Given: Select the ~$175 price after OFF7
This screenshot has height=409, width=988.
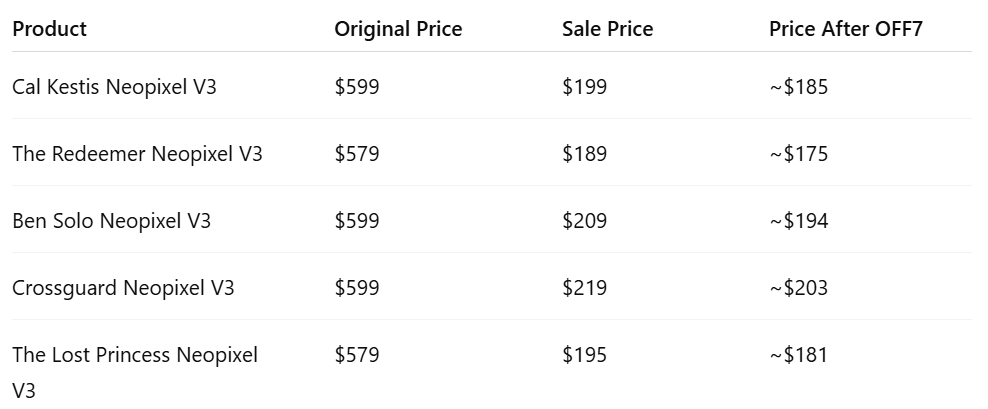Looking at the screenshot, I should (x=798, y=154).
